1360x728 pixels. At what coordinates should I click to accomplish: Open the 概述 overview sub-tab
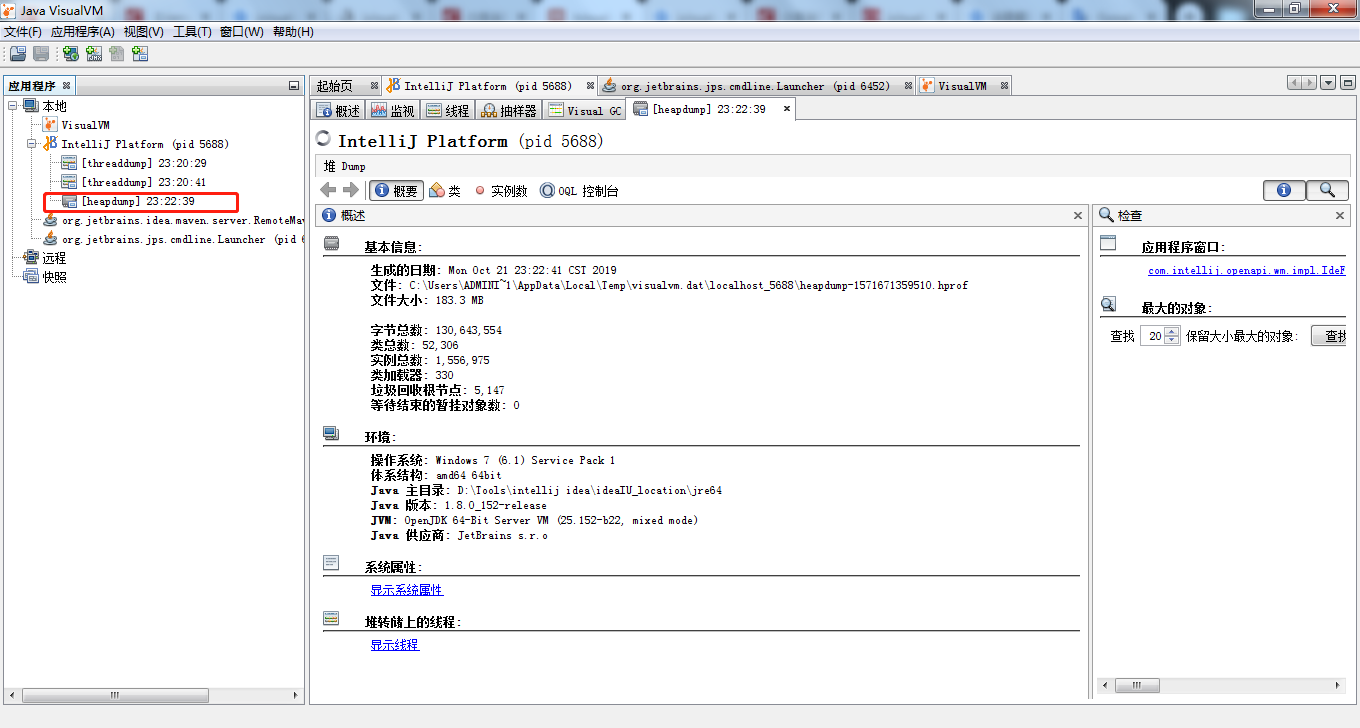click(338, 110)
